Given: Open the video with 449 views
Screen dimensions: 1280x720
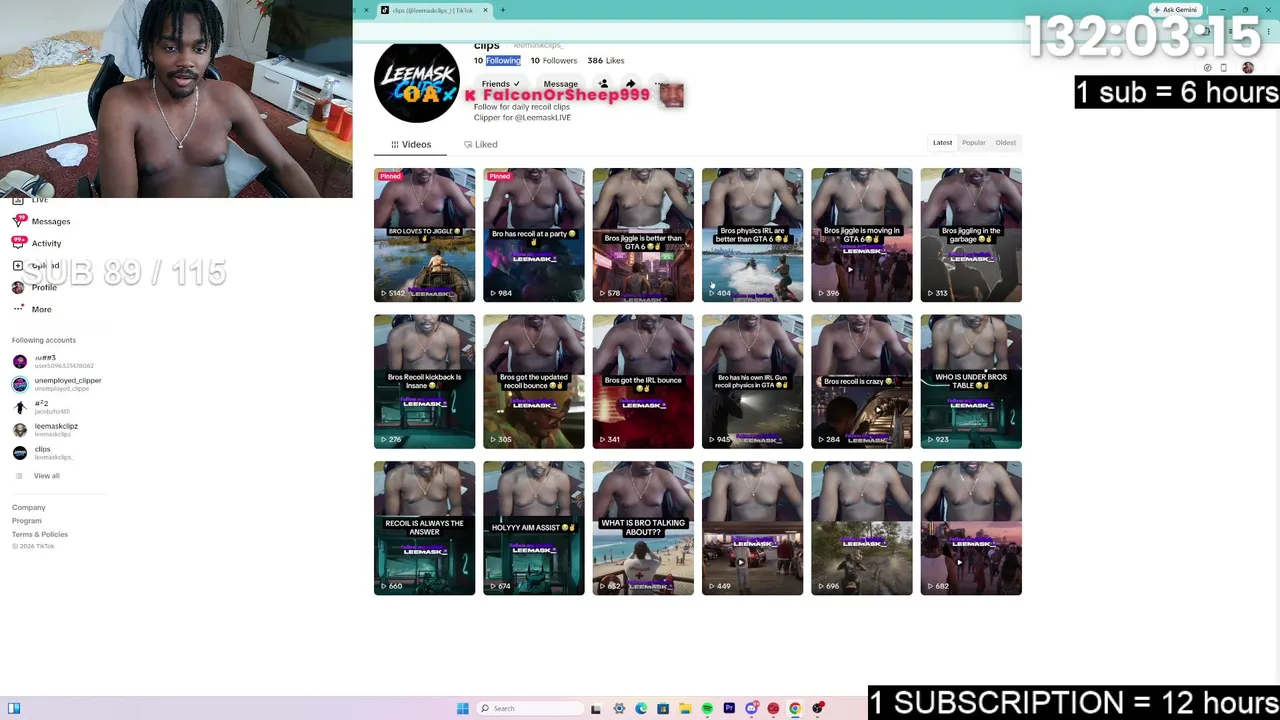Looking at the screenshot, I should (752, 528).
